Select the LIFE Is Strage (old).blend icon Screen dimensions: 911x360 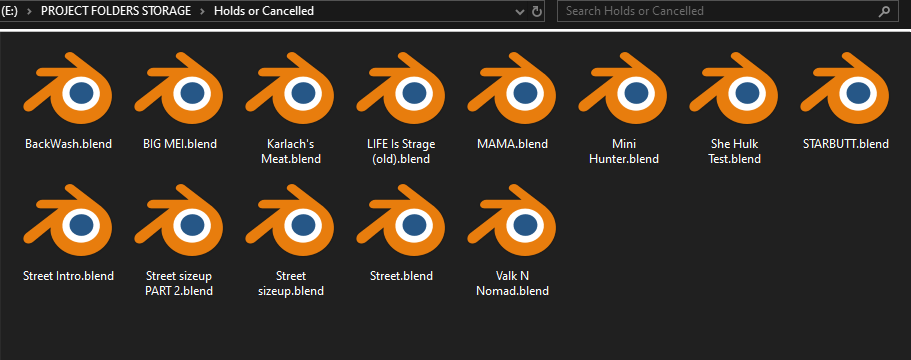point(401,88)
